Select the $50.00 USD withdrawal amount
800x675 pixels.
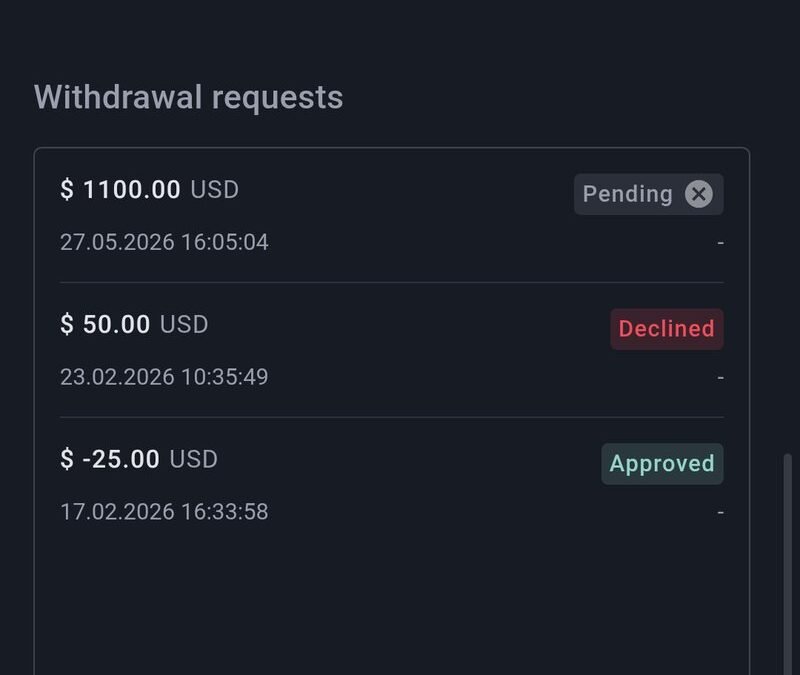134,324
